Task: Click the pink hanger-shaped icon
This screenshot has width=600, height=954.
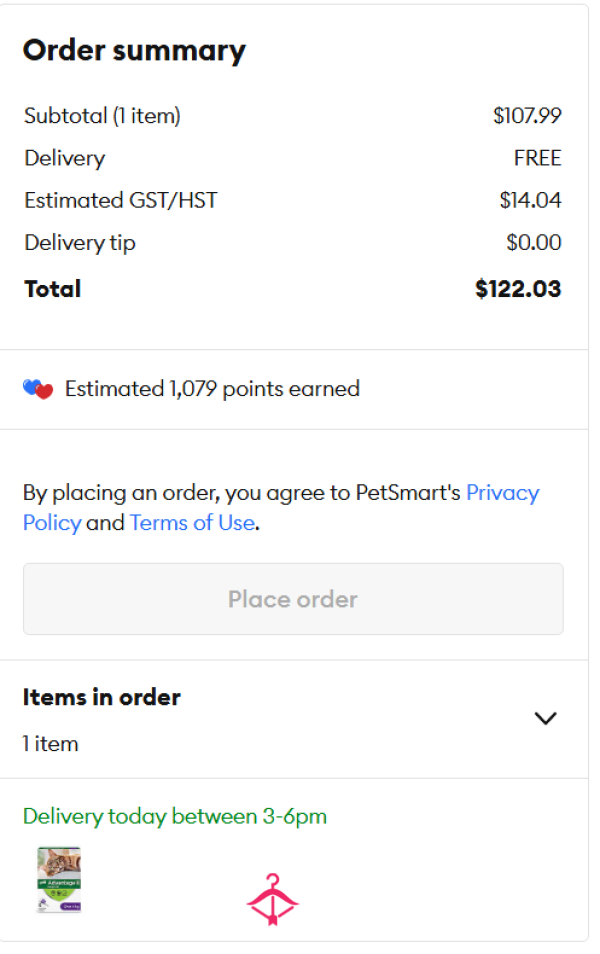Action: pyautogui.click(x=272, y=900)
